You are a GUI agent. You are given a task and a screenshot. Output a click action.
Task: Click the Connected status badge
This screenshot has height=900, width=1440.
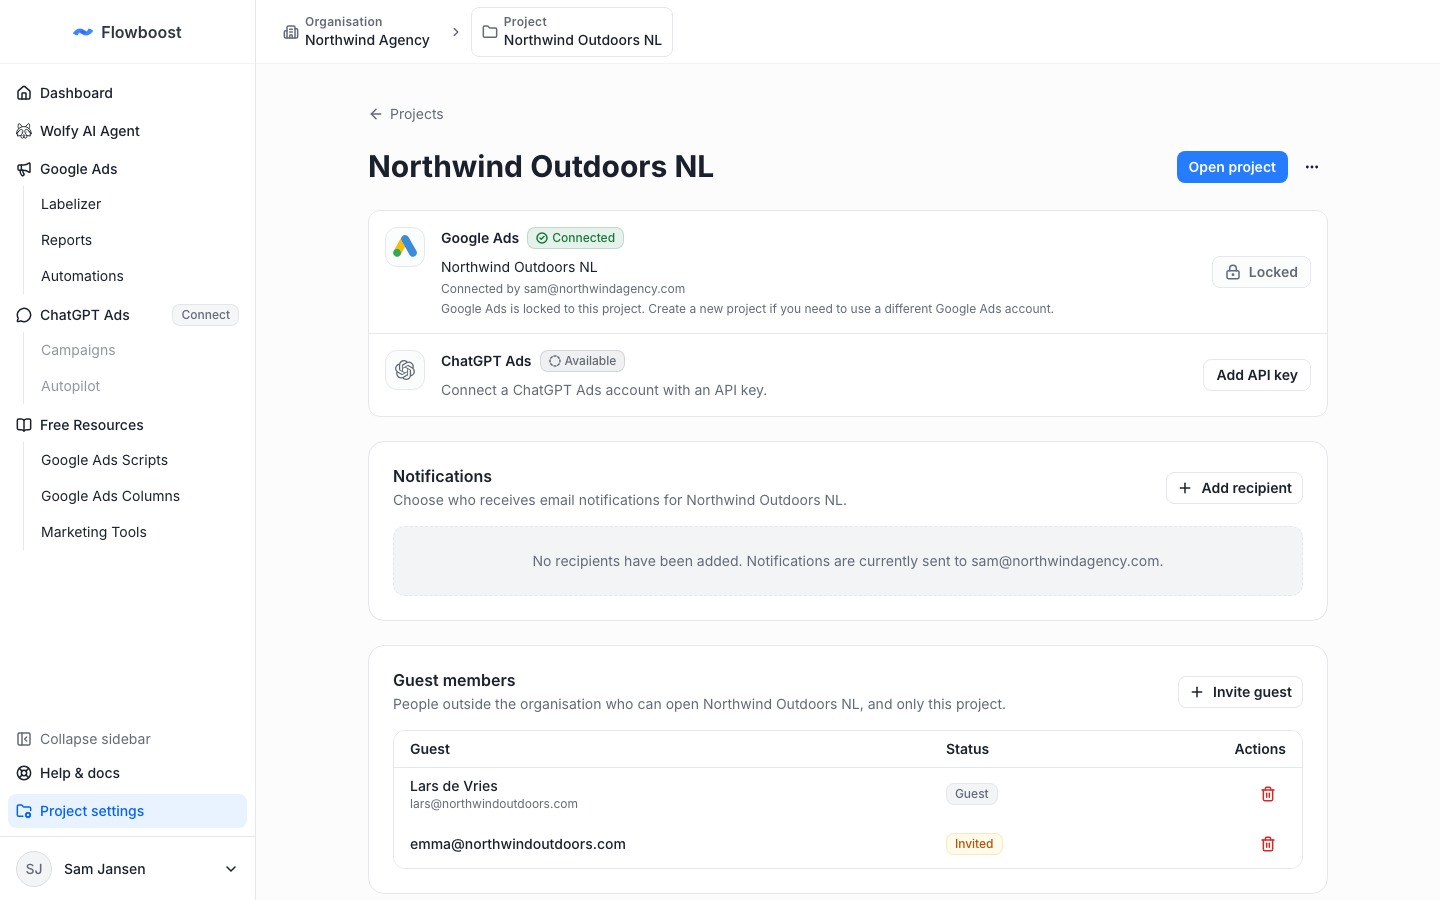(x=575, y=238)
